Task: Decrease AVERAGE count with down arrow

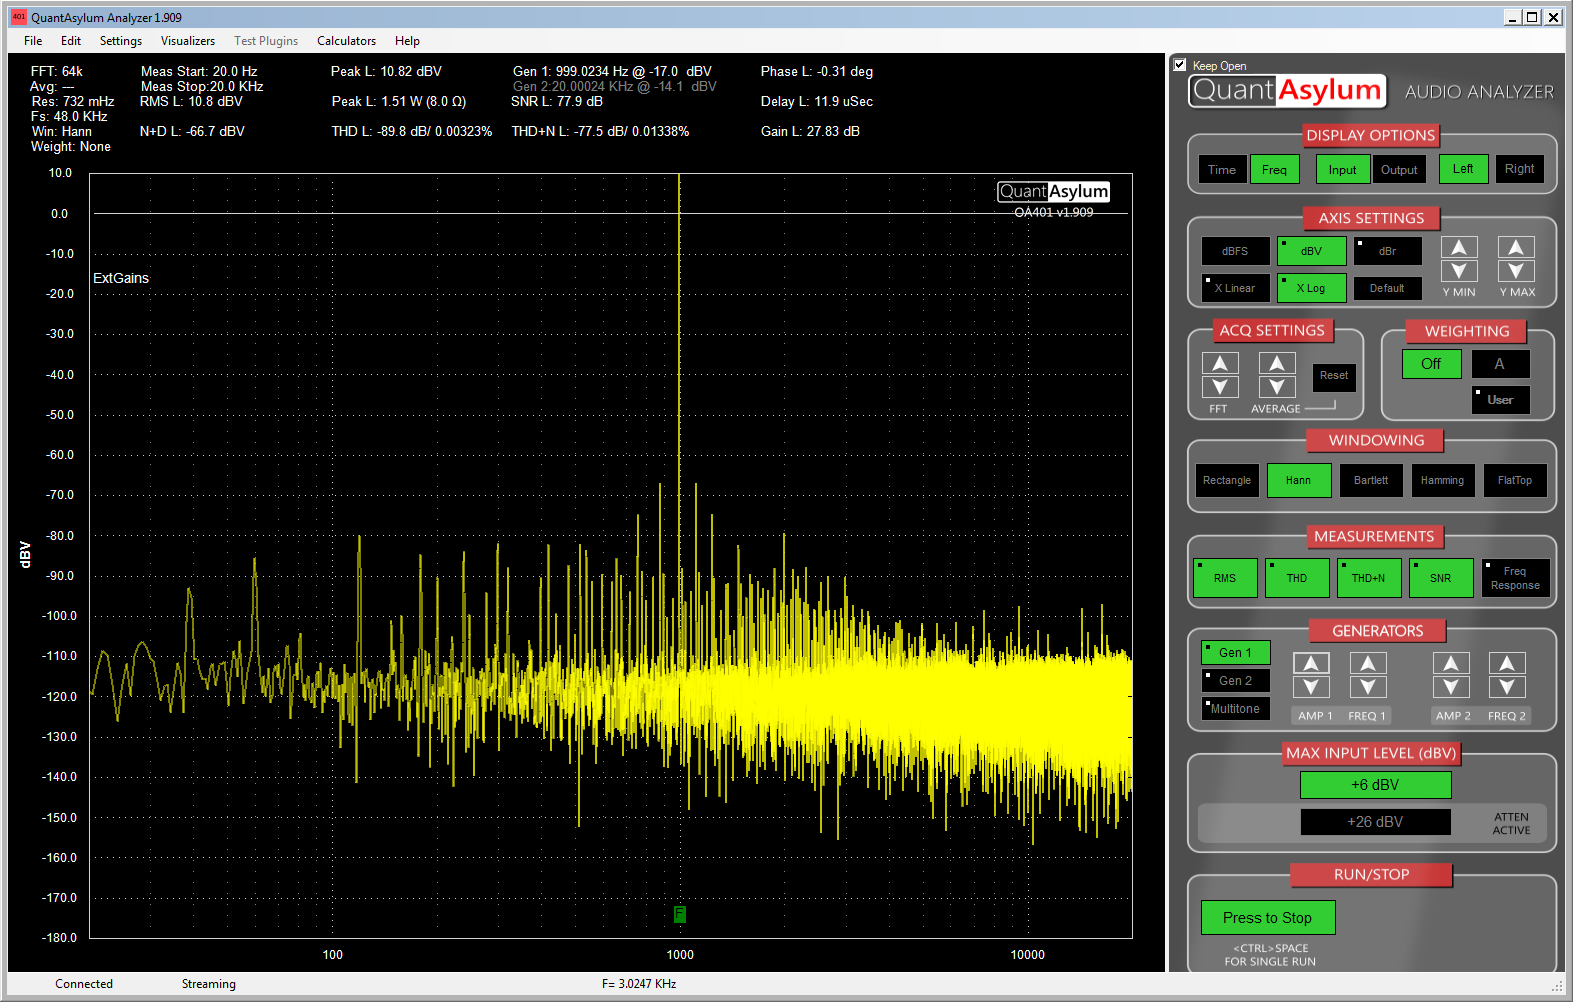Action: [x=1277, y=387]
